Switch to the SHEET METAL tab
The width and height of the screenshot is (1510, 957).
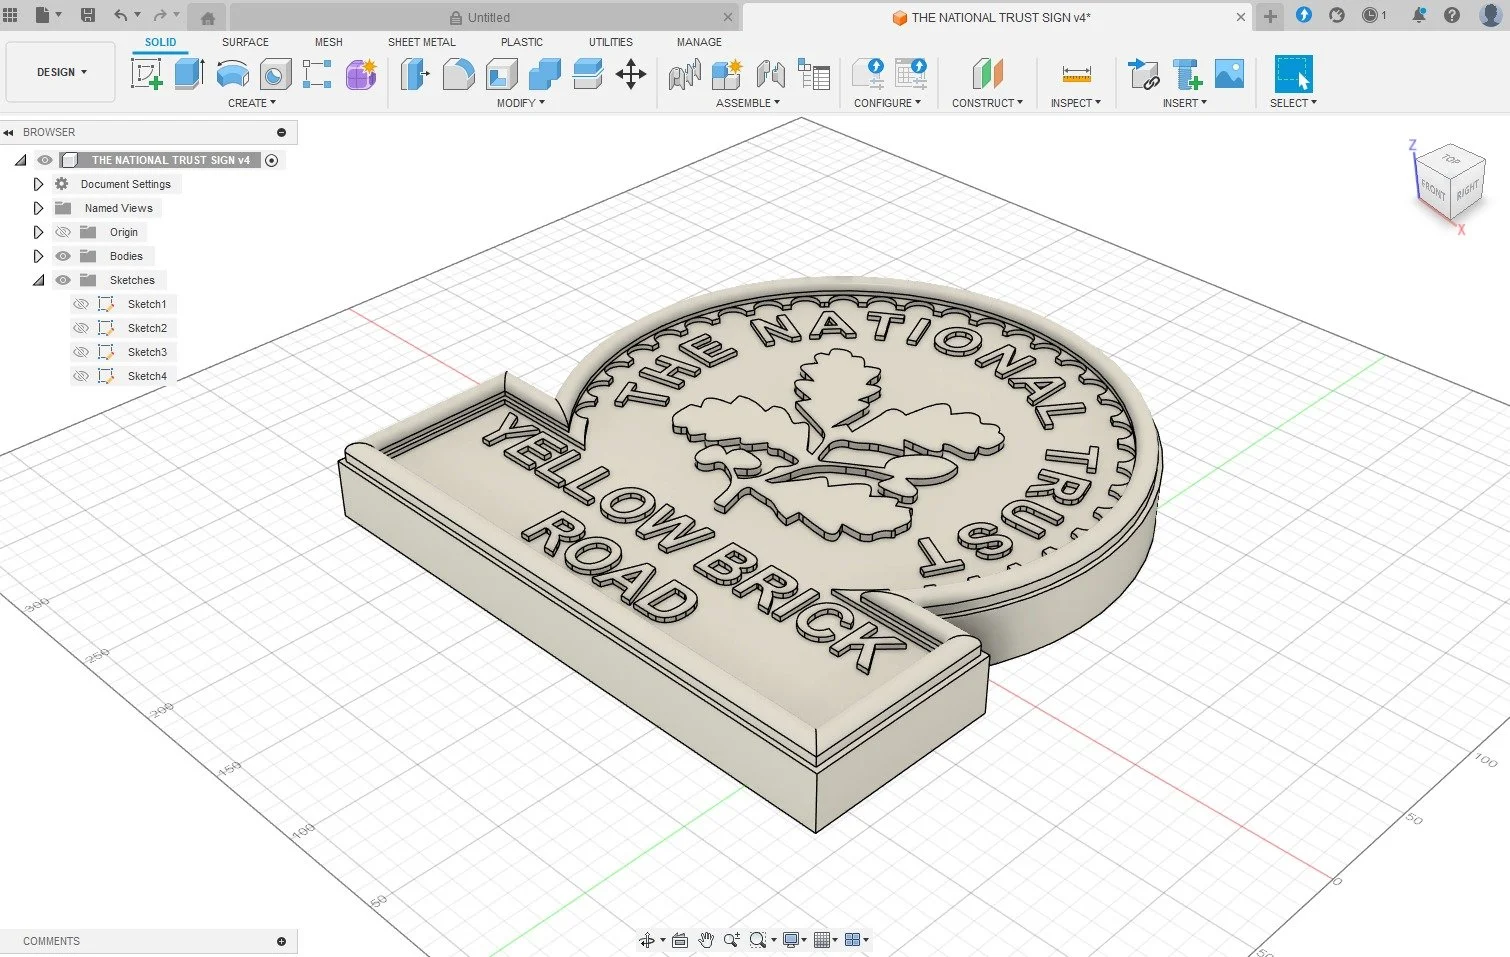(x=421, y=42)
